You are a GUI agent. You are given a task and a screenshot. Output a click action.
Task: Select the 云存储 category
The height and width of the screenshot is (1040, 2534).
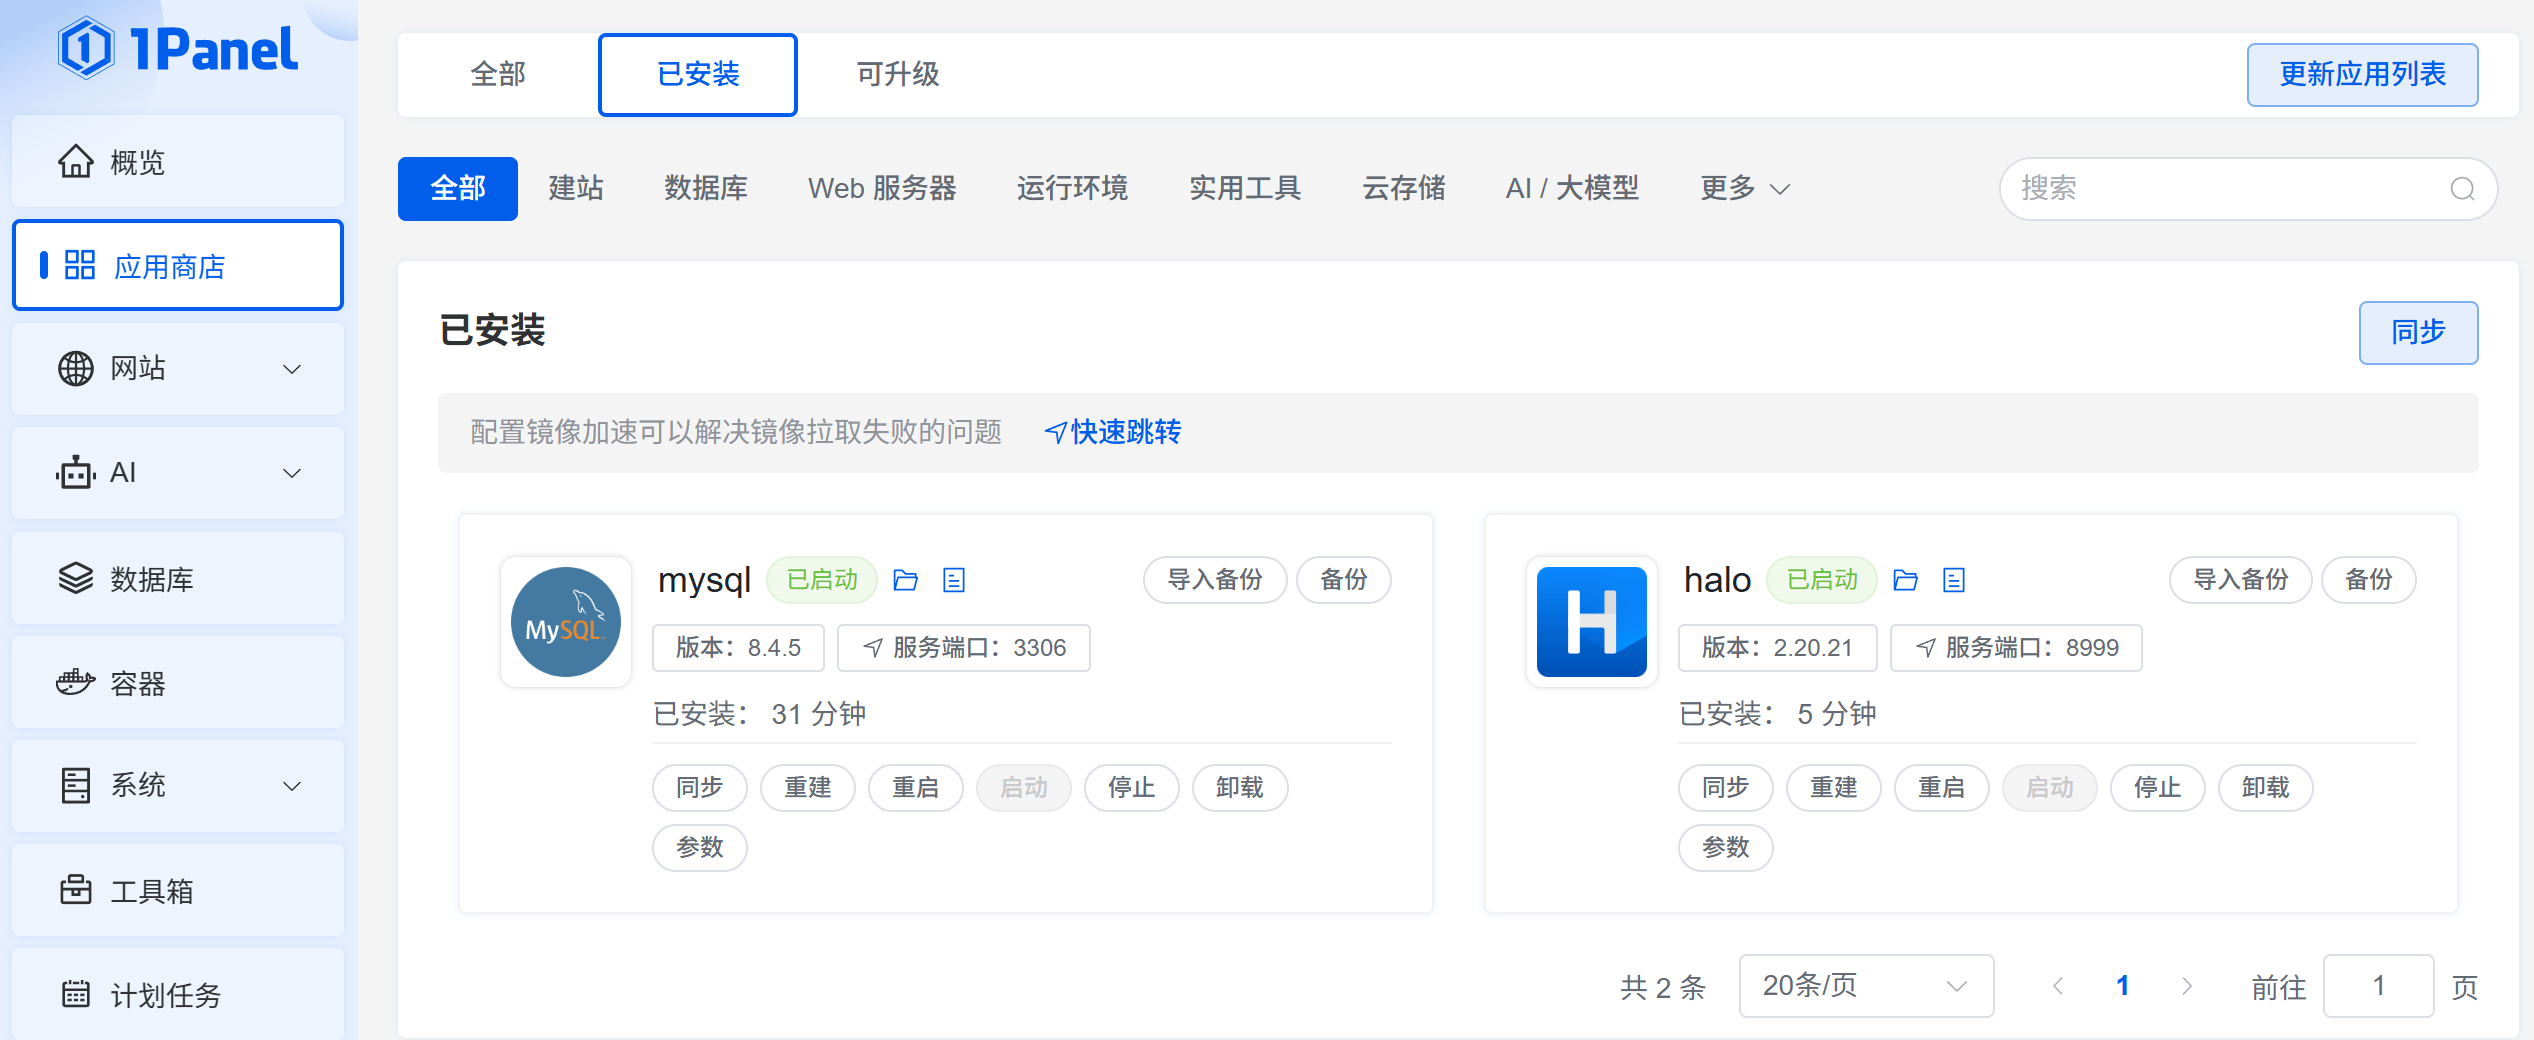click(x=1404, y=188)
